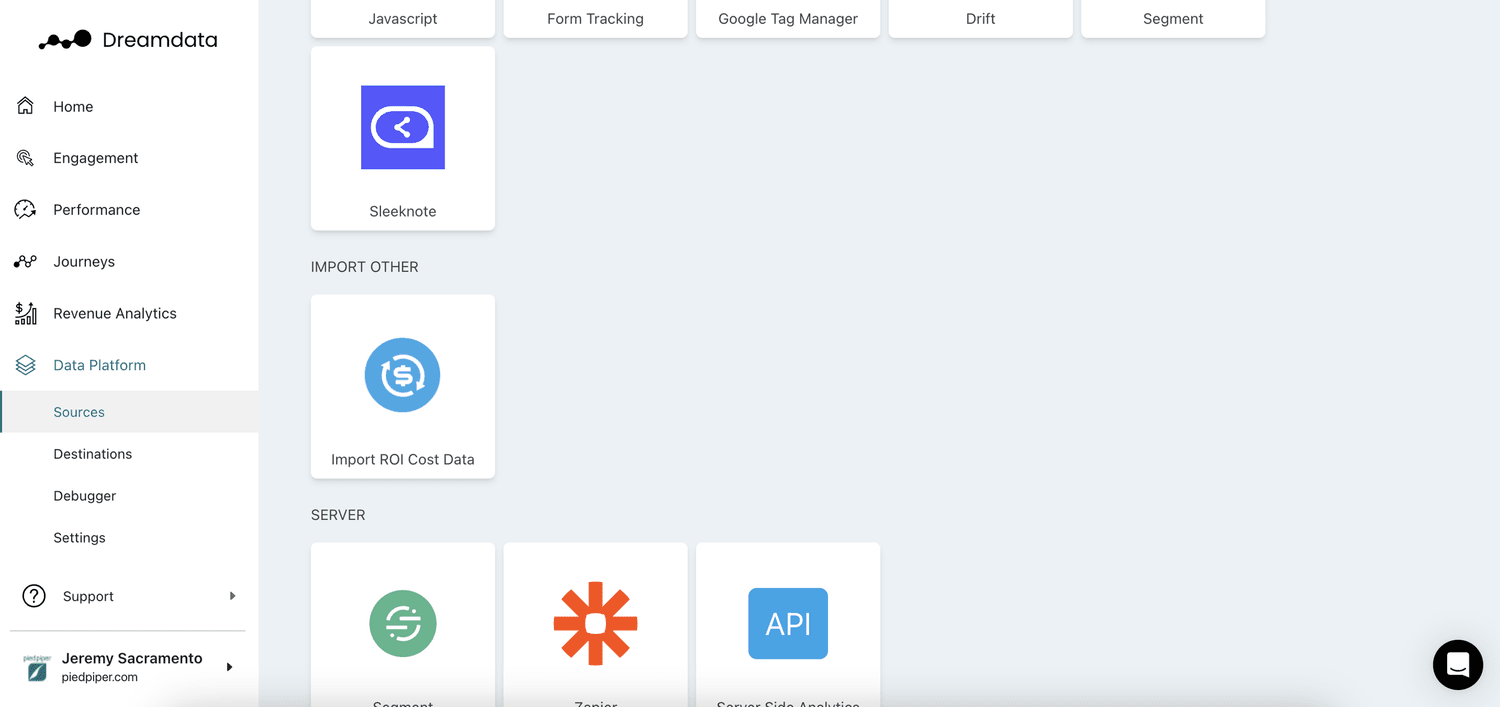
Task: Select the Form Tracking source card
Action: [x=596, y=18]
